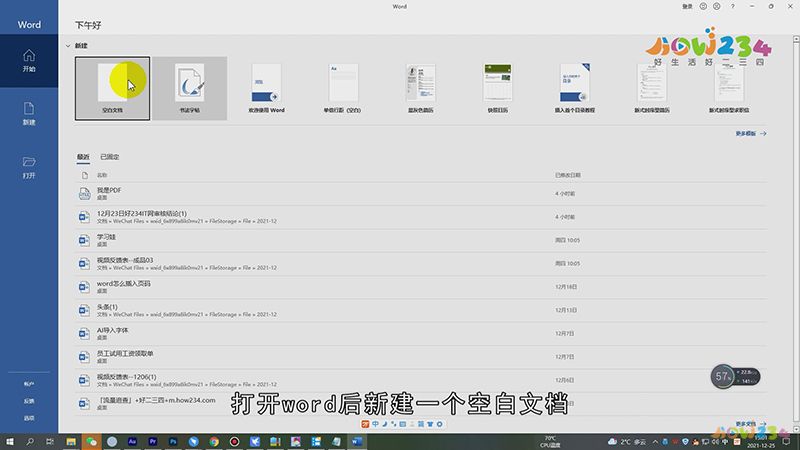Open Help question mark icon

tap(733, 6)
